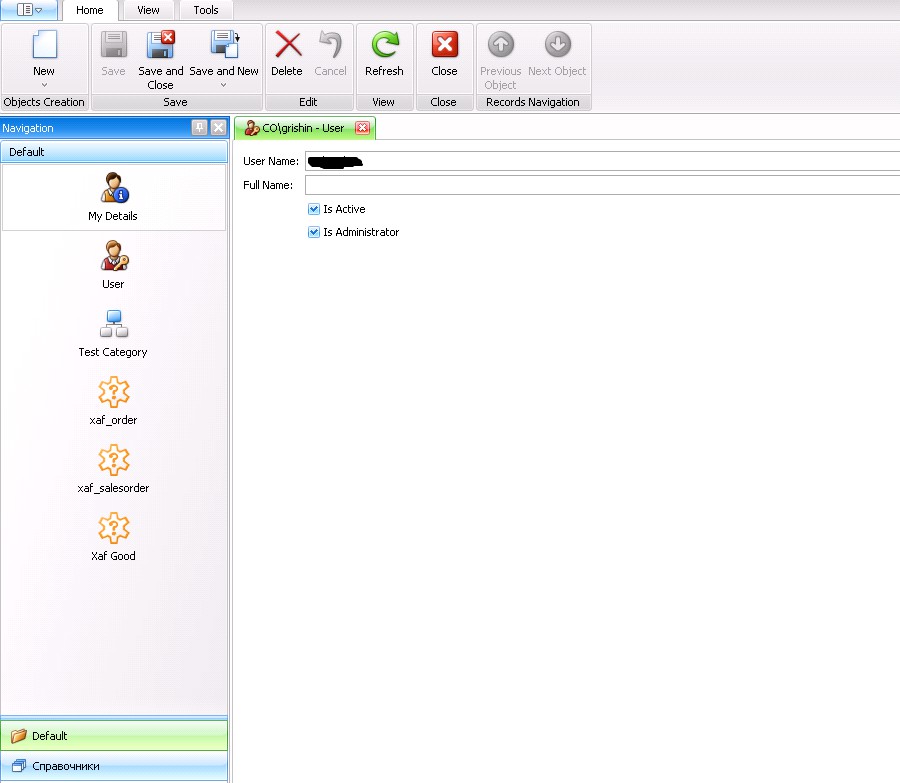Image resolution: width=900 pixels, height=783 pixels.
Task: Open the application menu button
Action: 29,10
